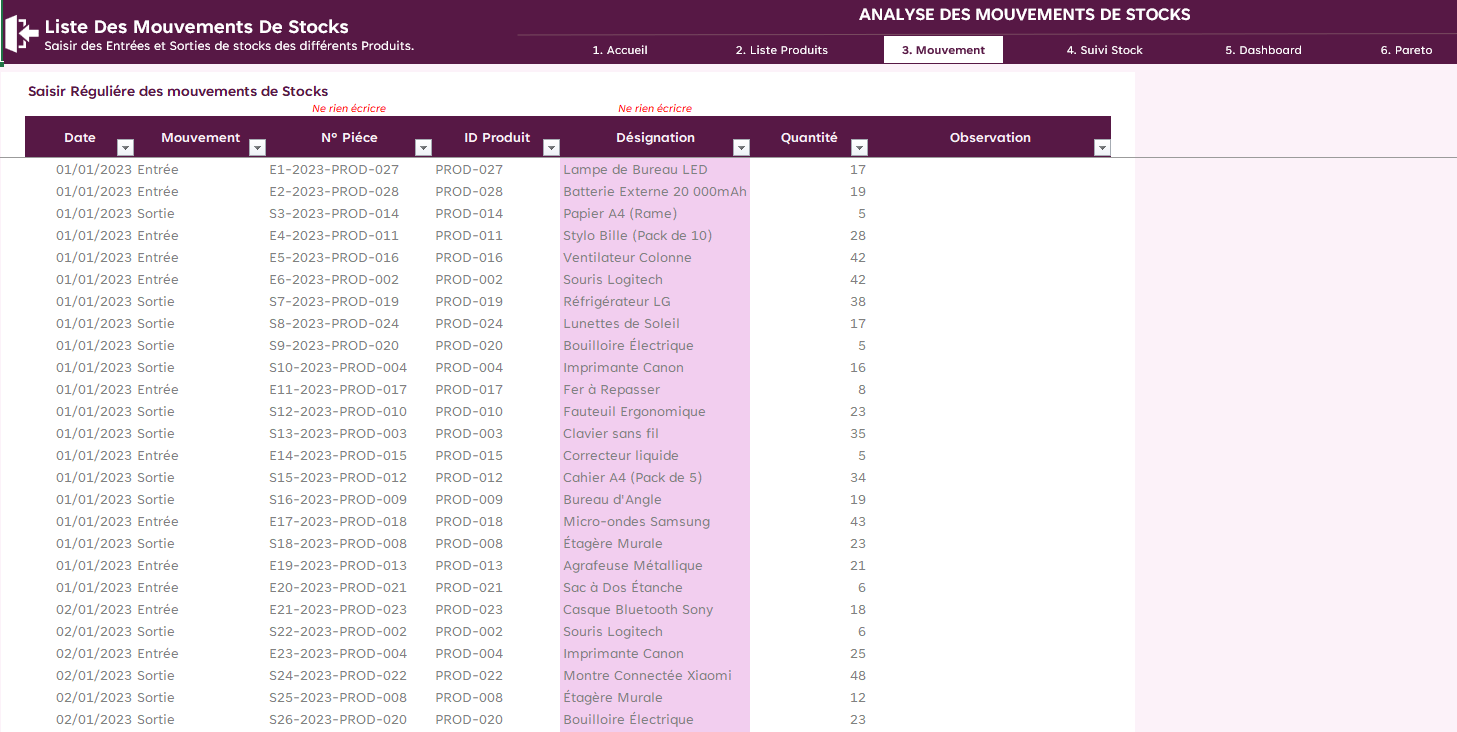Image resolution: width=1457 pixels, height=732 pixels.
Task: Click cell S9-2023-PROD-020
Action: (334, 346)
